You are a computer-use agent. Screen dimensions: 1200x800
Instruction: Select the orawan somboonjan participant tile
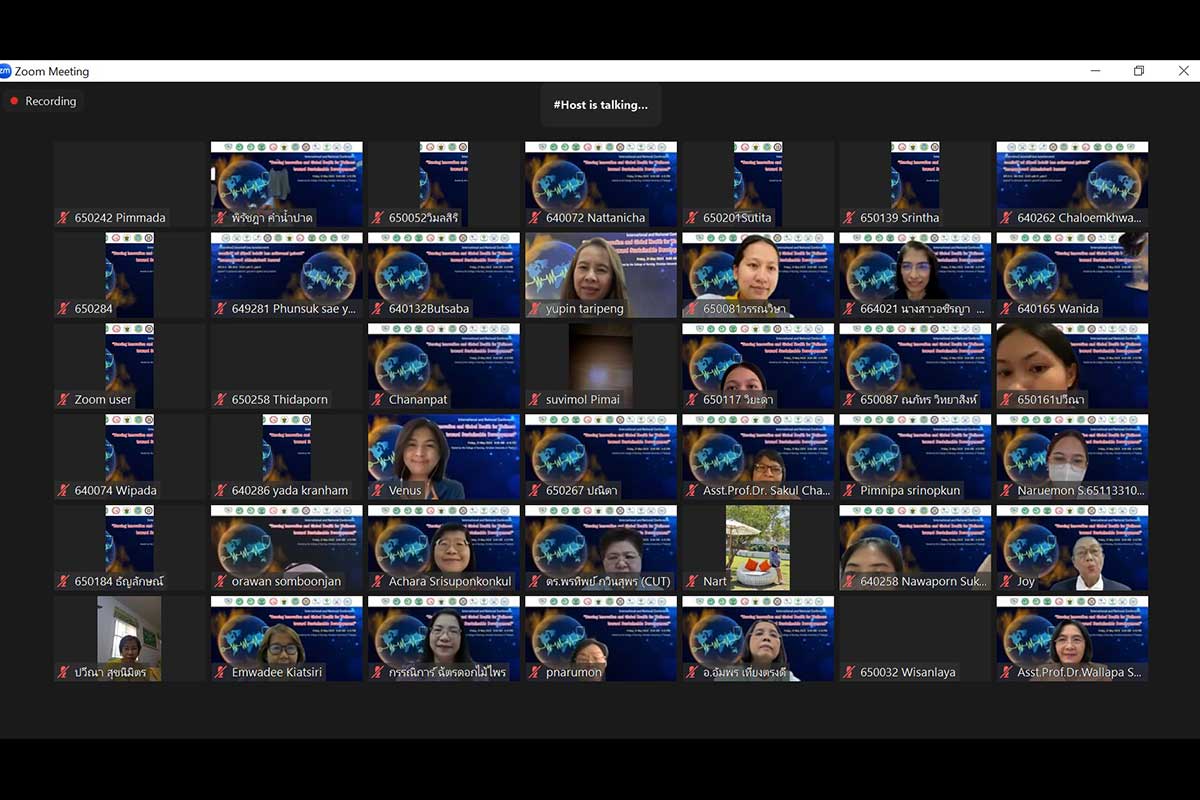(286, 547)
